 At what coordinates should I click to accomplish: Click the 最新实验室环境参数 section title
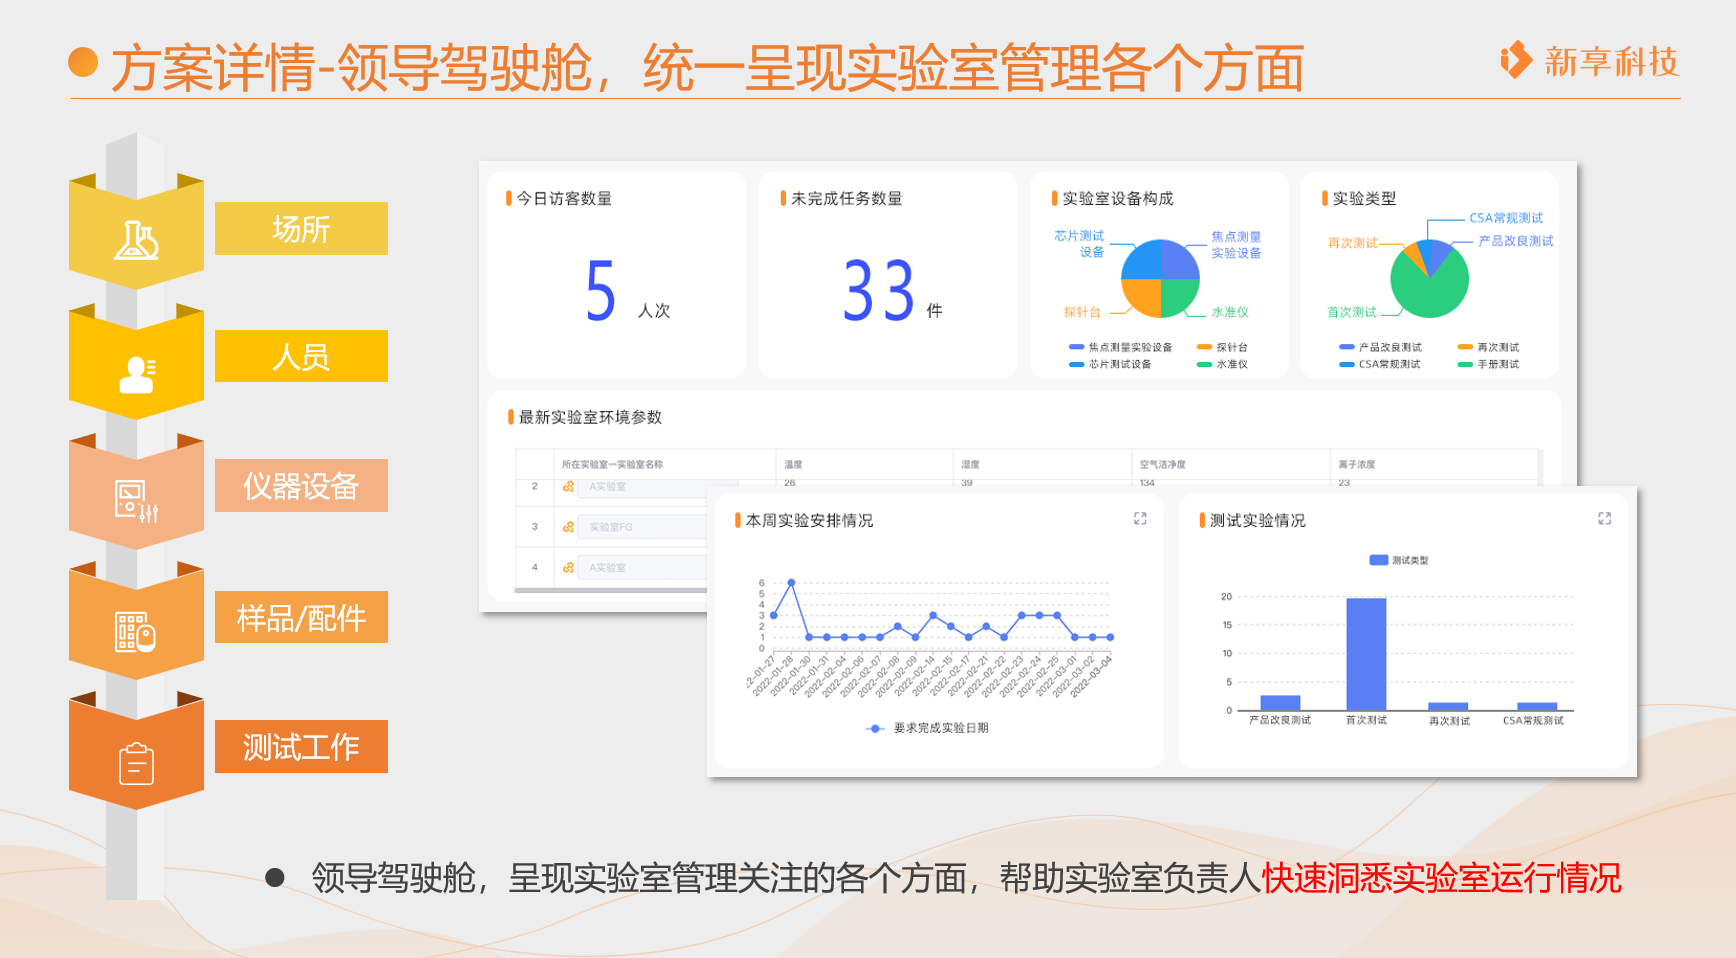coord(590,417)
